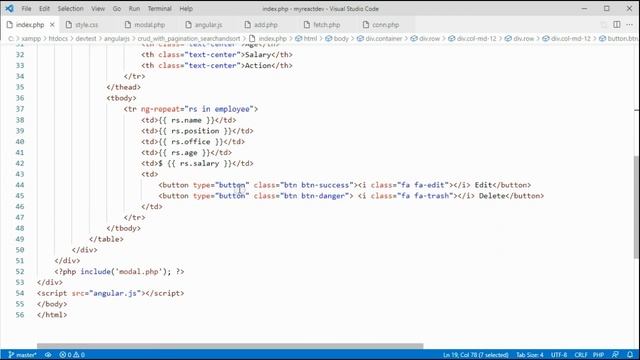Open the editor More Actions ellipsis

[x=629, y=24]
